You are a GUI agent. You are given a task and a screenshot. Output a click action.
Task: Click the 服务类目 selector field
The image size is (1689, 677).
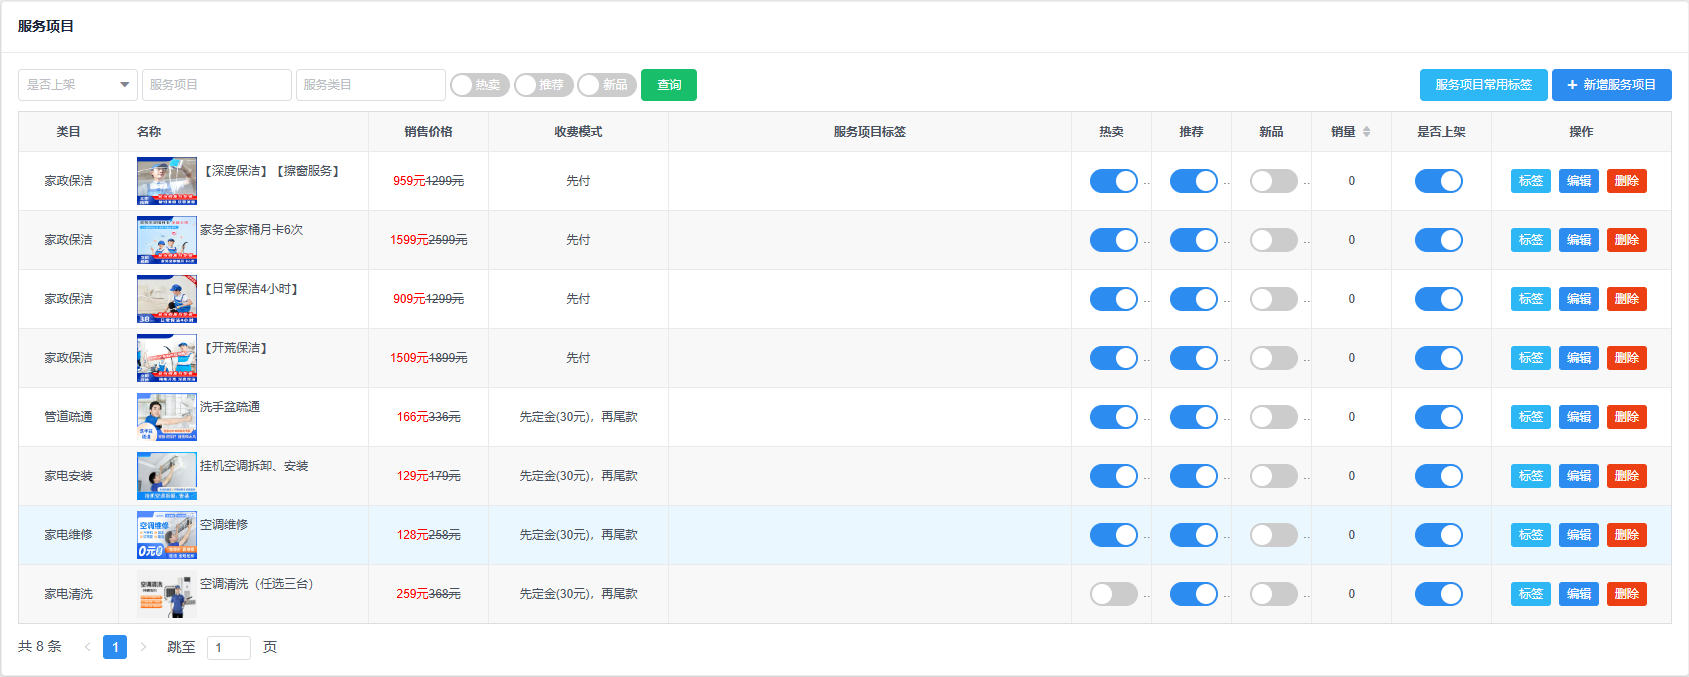tap(370, 85)
